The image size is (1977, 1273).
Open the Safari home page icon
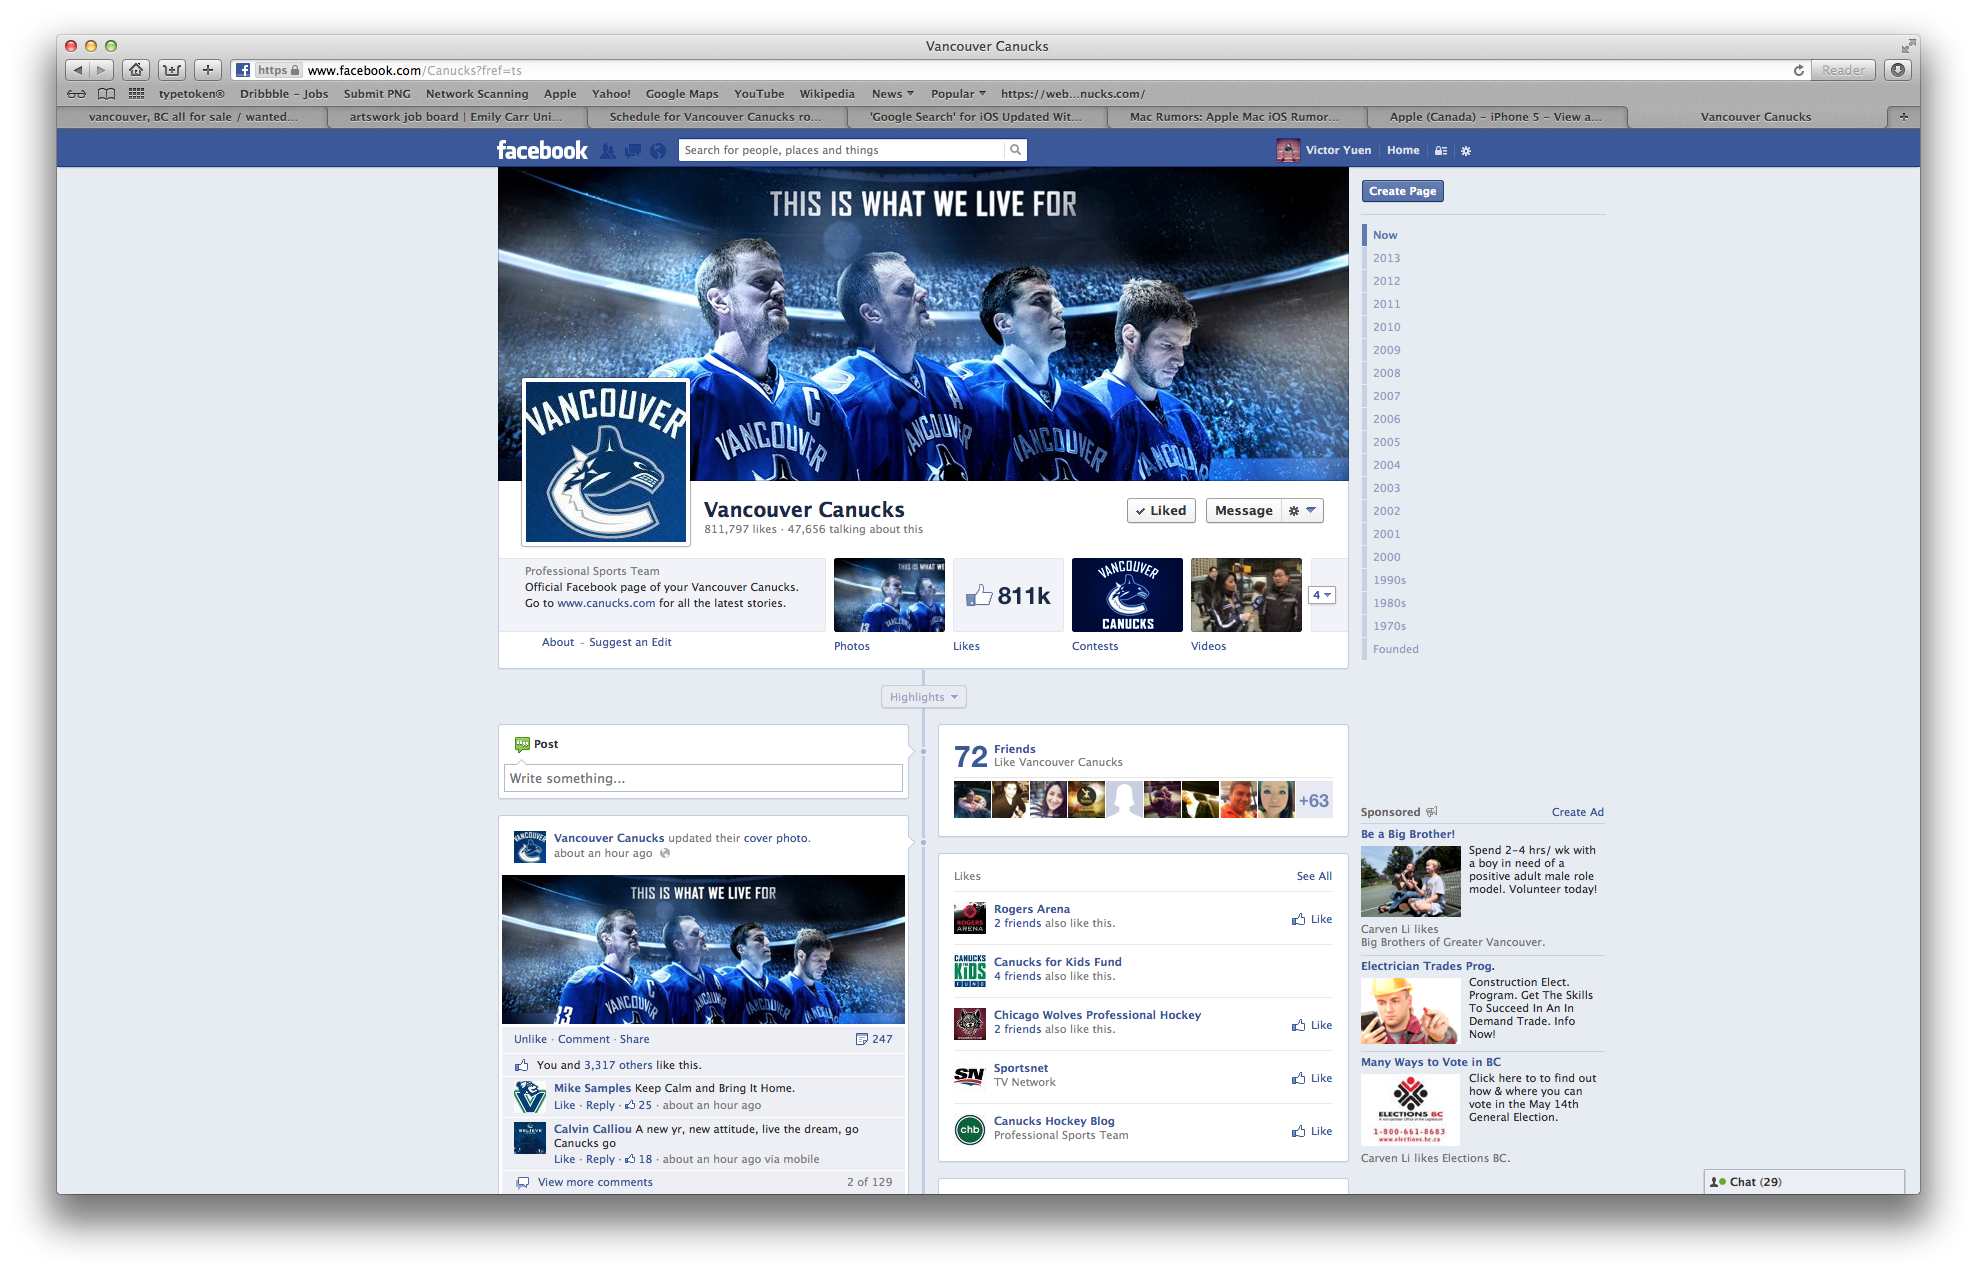[136, 70]
